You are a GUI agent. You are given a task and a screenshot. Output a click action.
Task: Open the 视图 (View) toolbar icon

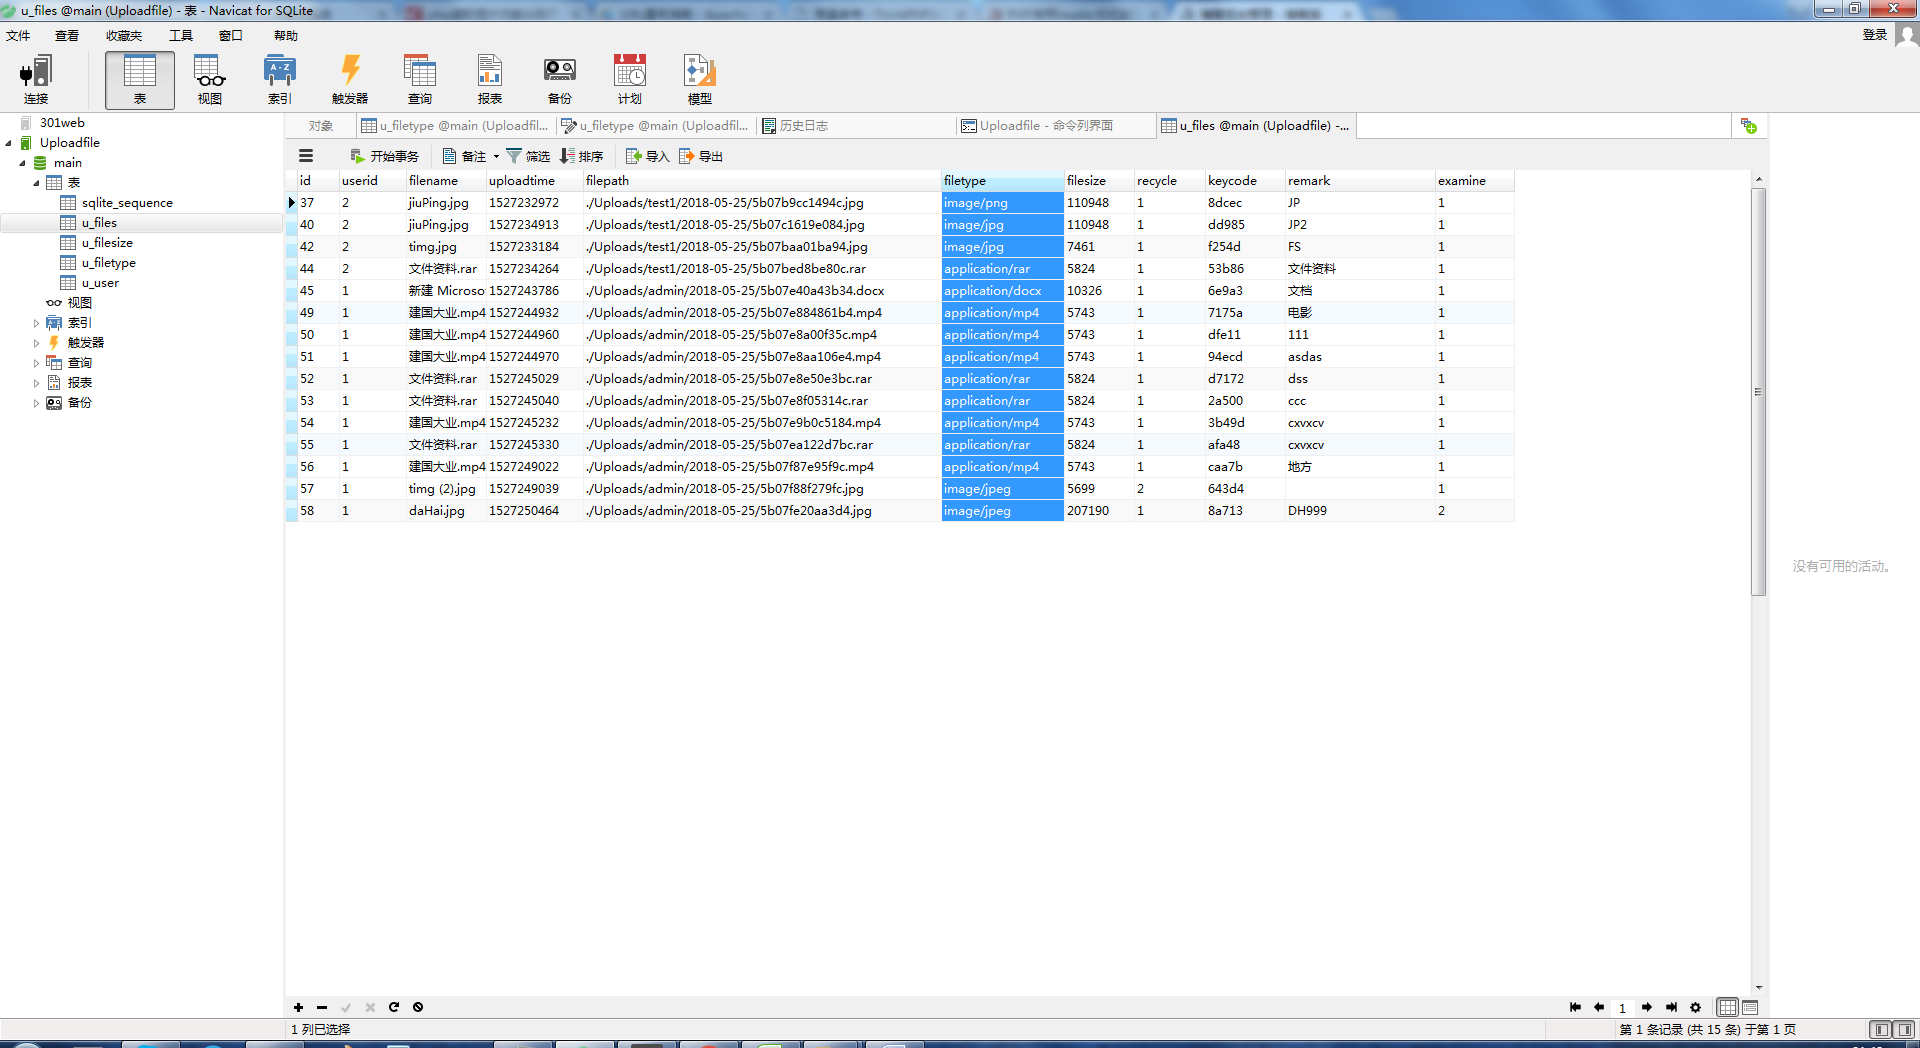click(x=210, y=80)
